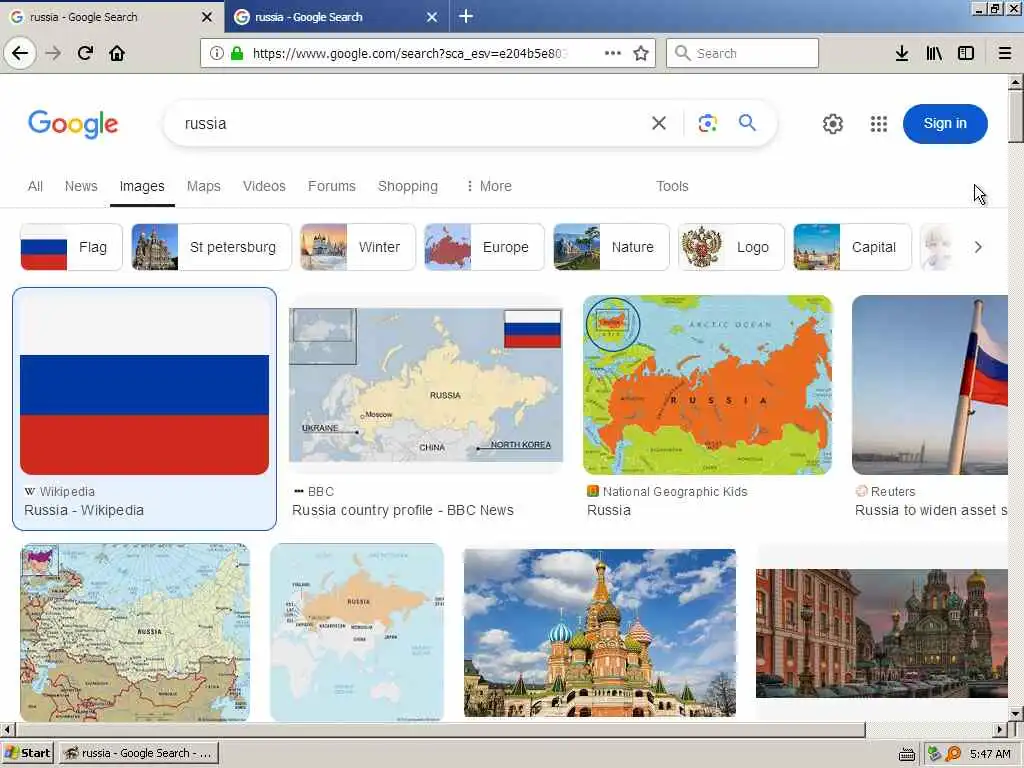
Task: Expand the More search filters menu
Action: [488, 186]
